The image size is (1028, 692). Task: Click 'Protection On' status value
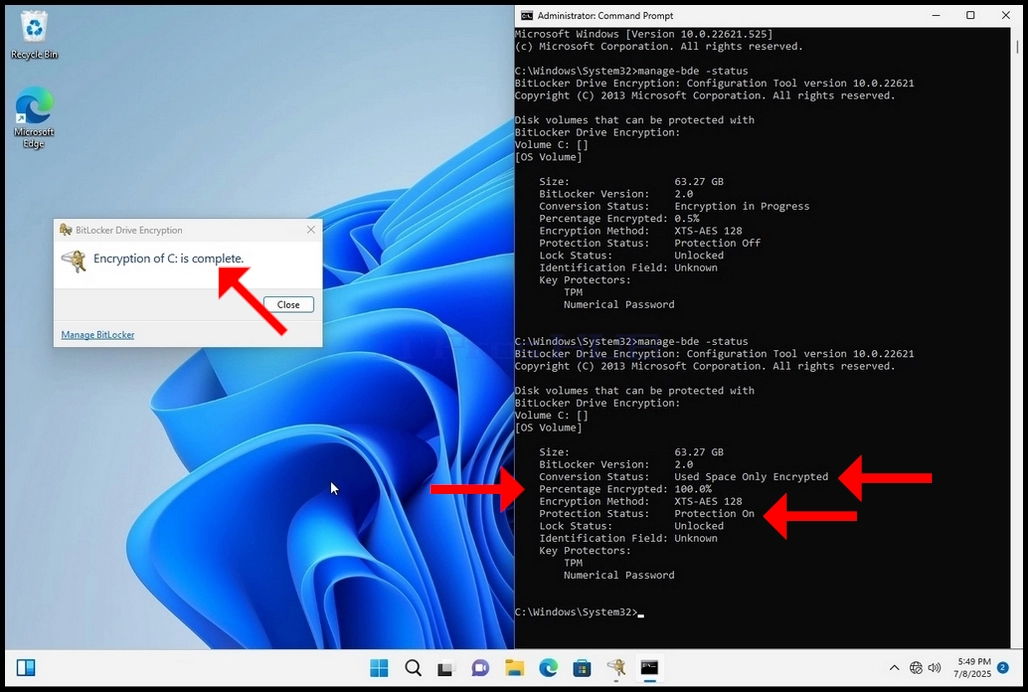pos(715,514)
